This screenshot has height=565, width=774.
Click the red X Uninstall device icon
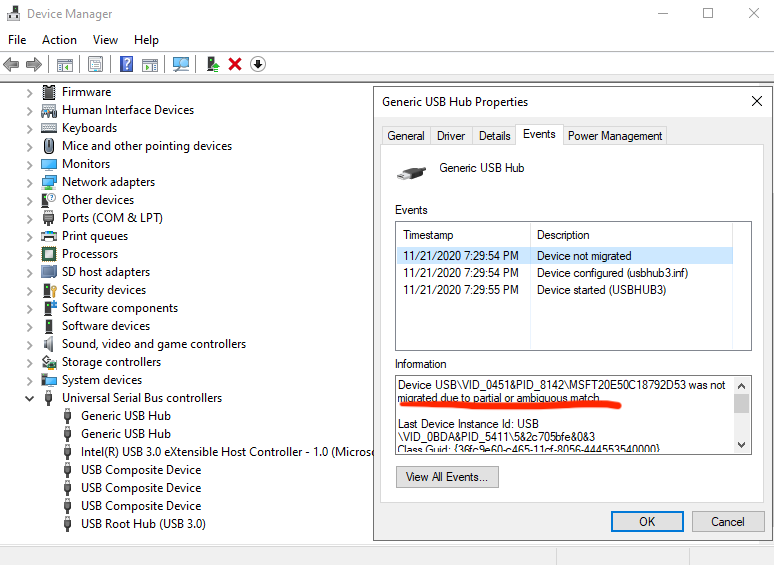pyautogui.click(x=235, y=64)
